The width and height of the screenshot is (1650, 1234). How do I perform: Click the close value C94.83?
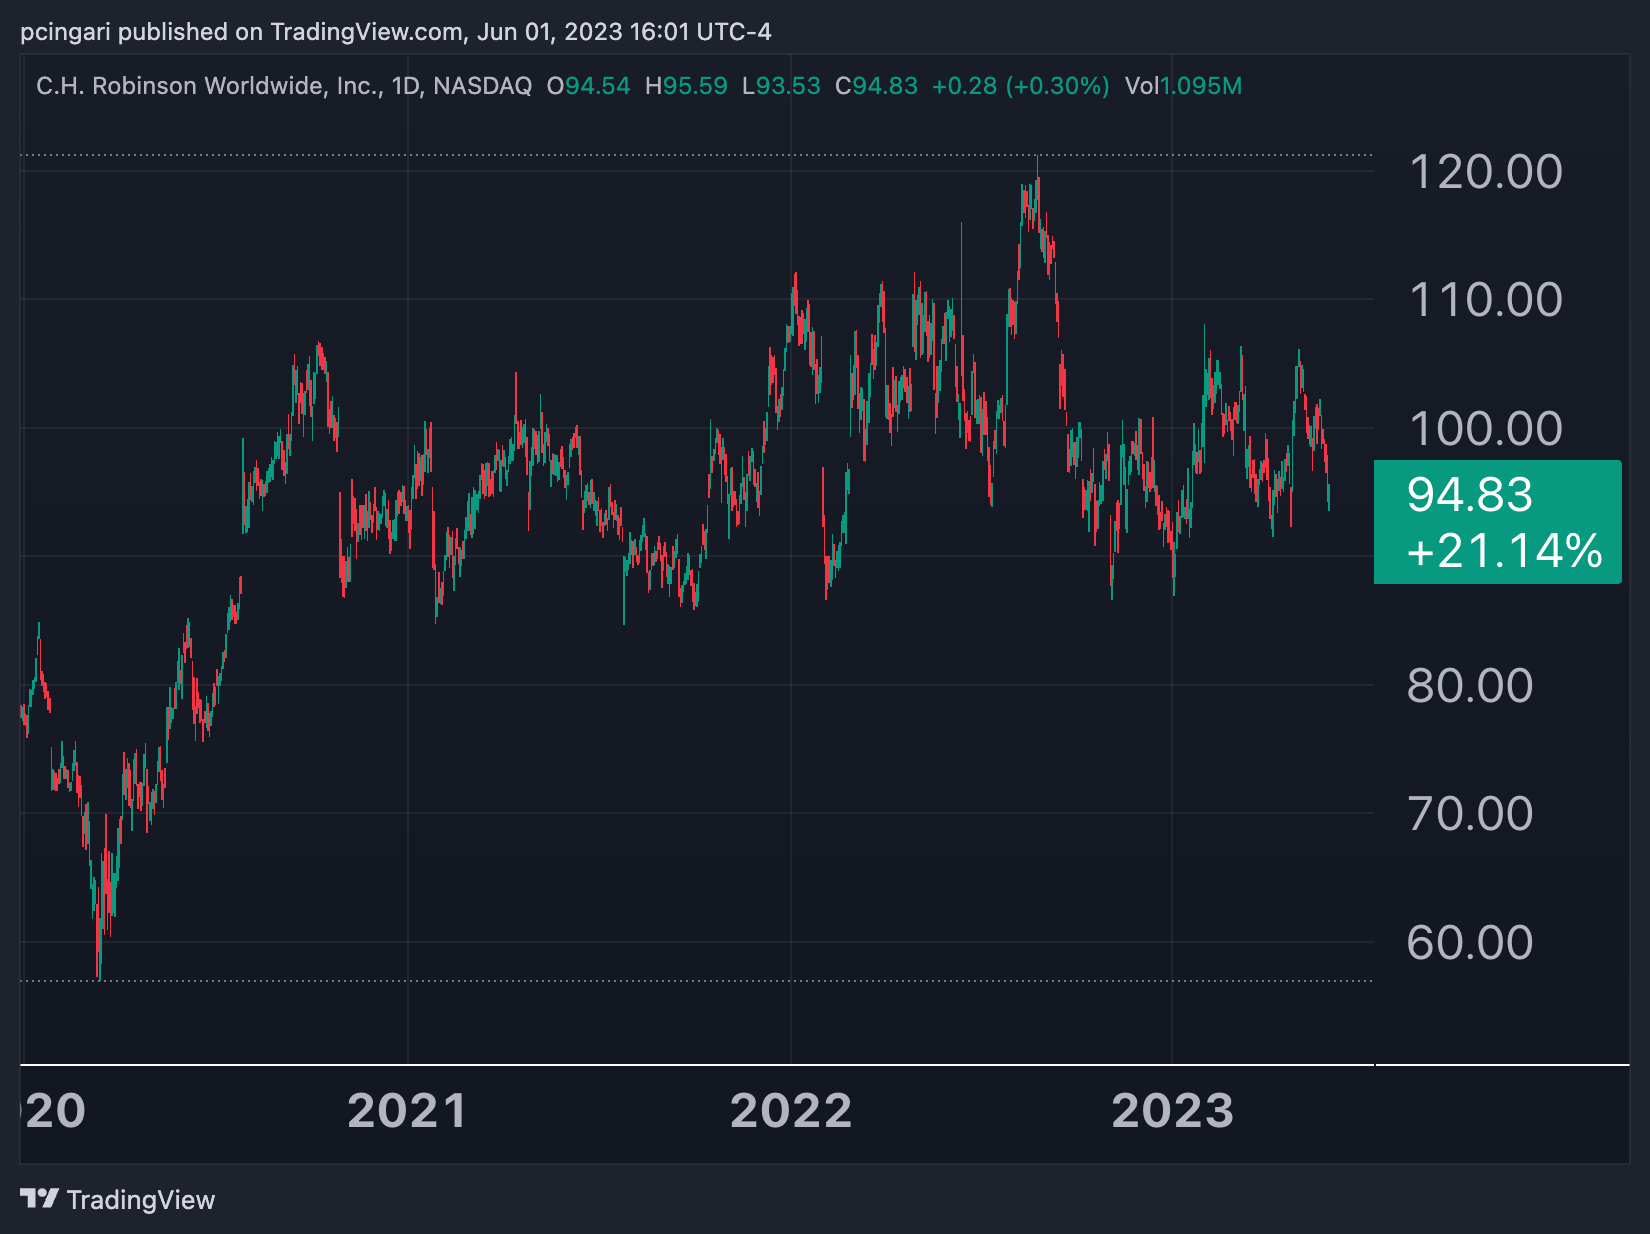coord(876,86)
